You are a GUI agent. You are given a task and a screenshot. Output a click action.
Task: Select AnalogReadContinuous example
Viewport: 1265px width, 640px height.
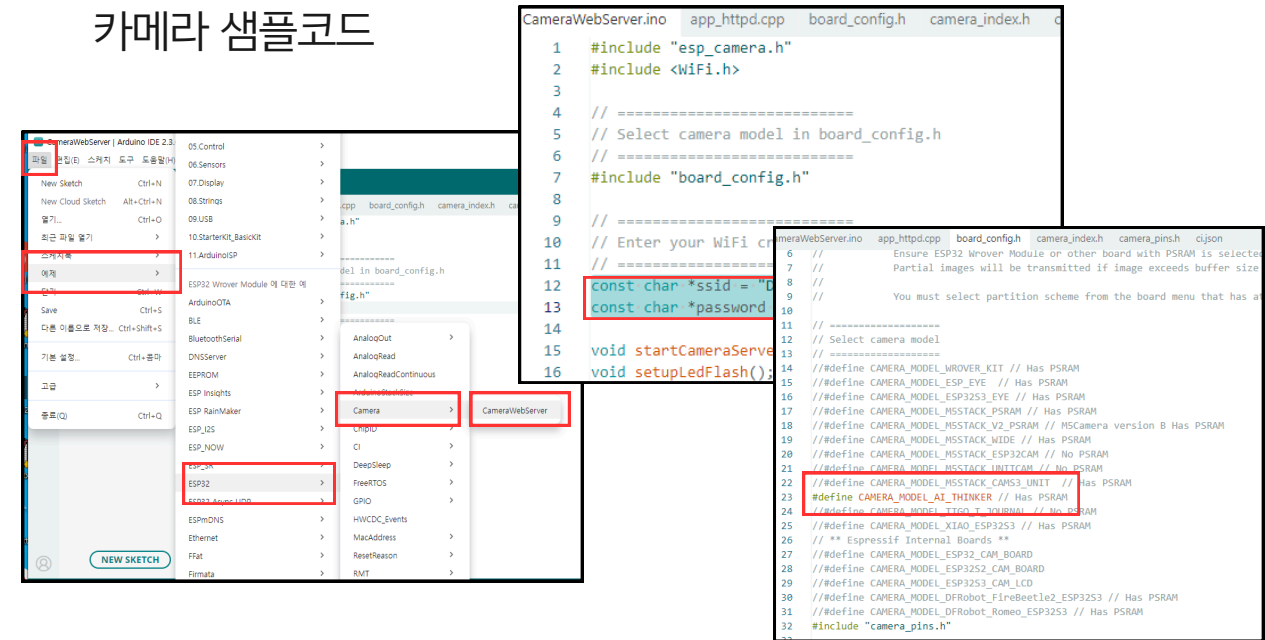coord(405,374)
